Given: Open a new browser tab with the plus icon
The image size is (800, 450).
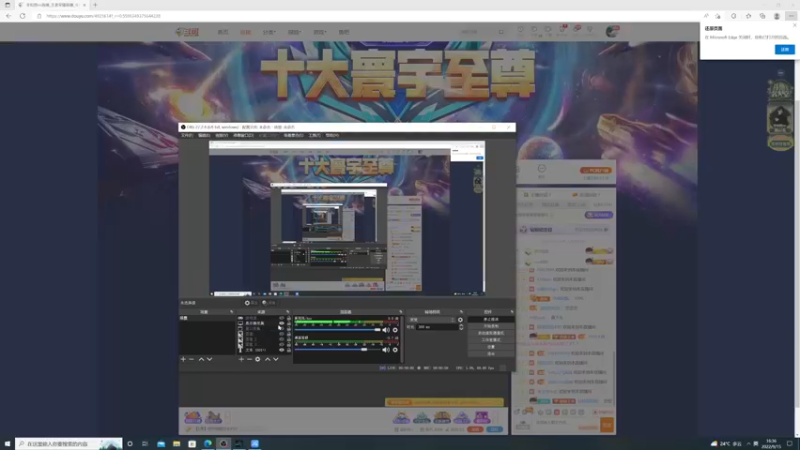Looking at the screenshot, I should point(95,5).
